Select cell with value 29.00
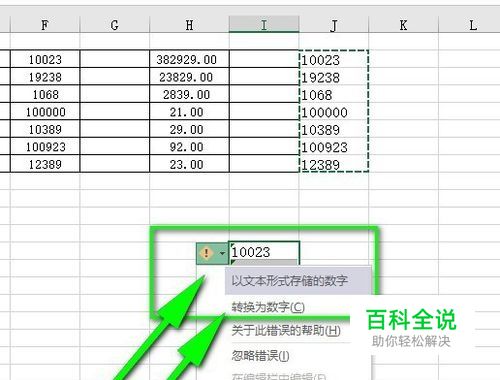Screen dimensions: 500x380 pos(189,129)
